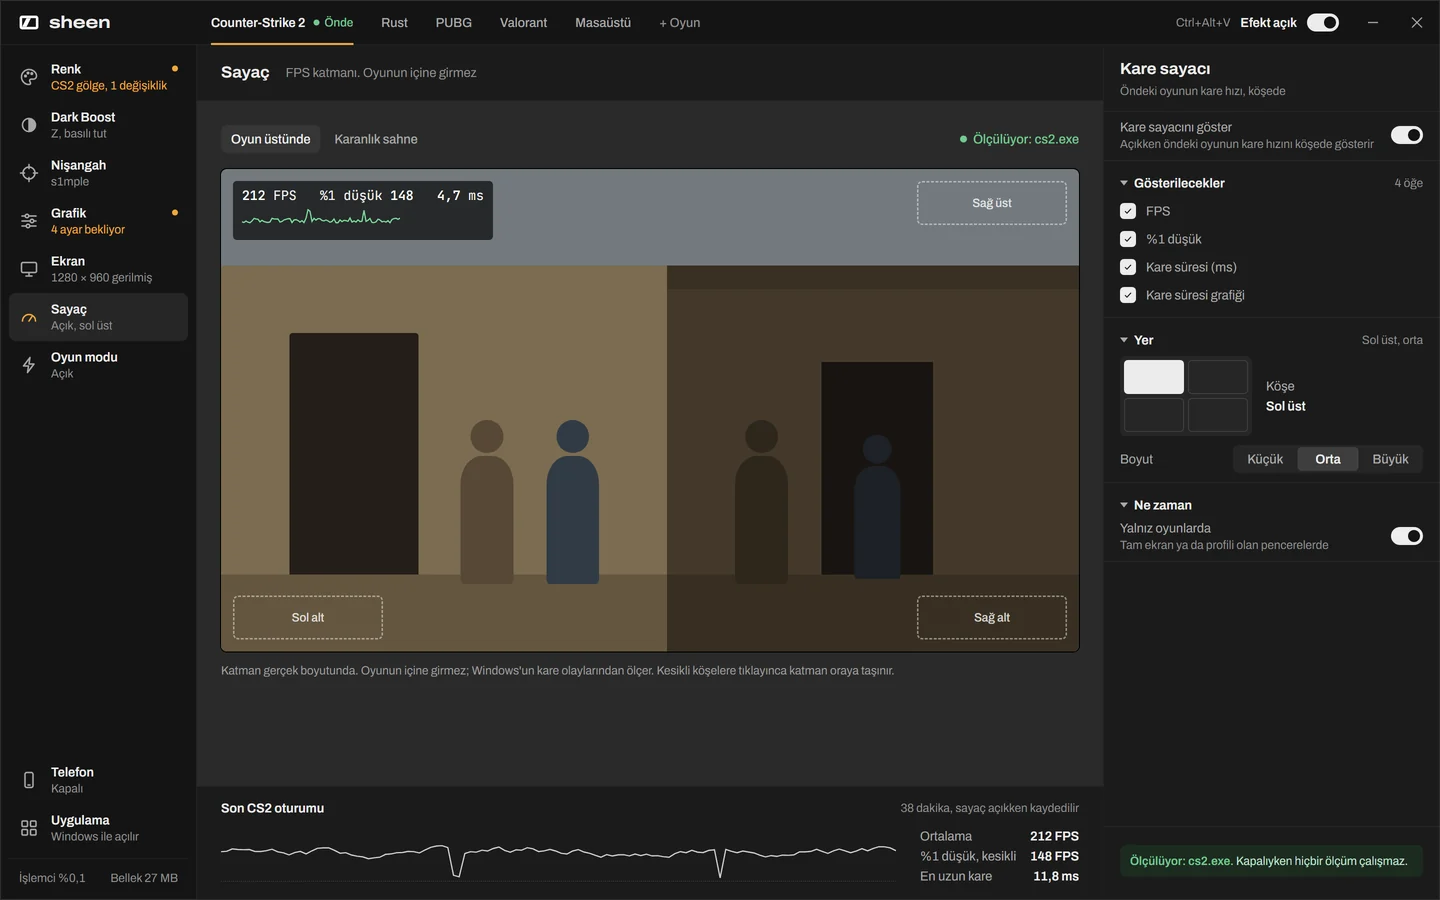Turn off Kare sayacını göster switch
The height and width of the screenshot is (900, 1440).
tap(1407, 135)
